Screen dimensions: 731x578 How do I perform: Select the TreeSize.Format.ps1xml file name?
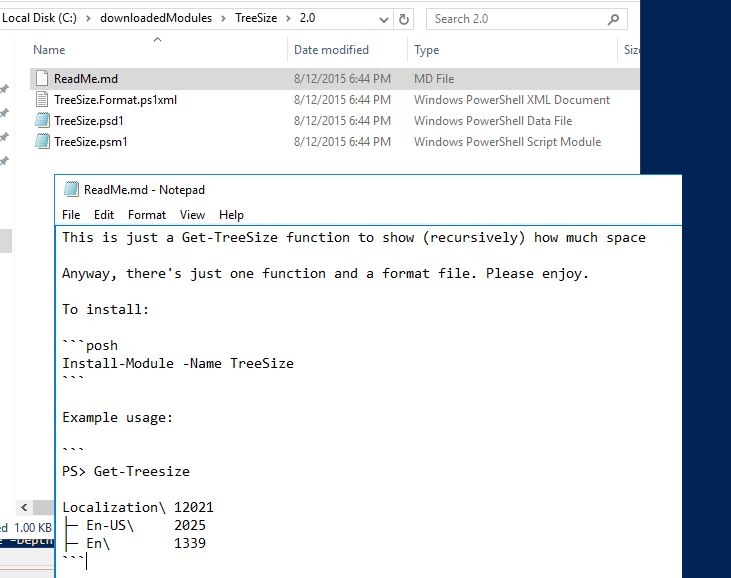coord(115,100)
